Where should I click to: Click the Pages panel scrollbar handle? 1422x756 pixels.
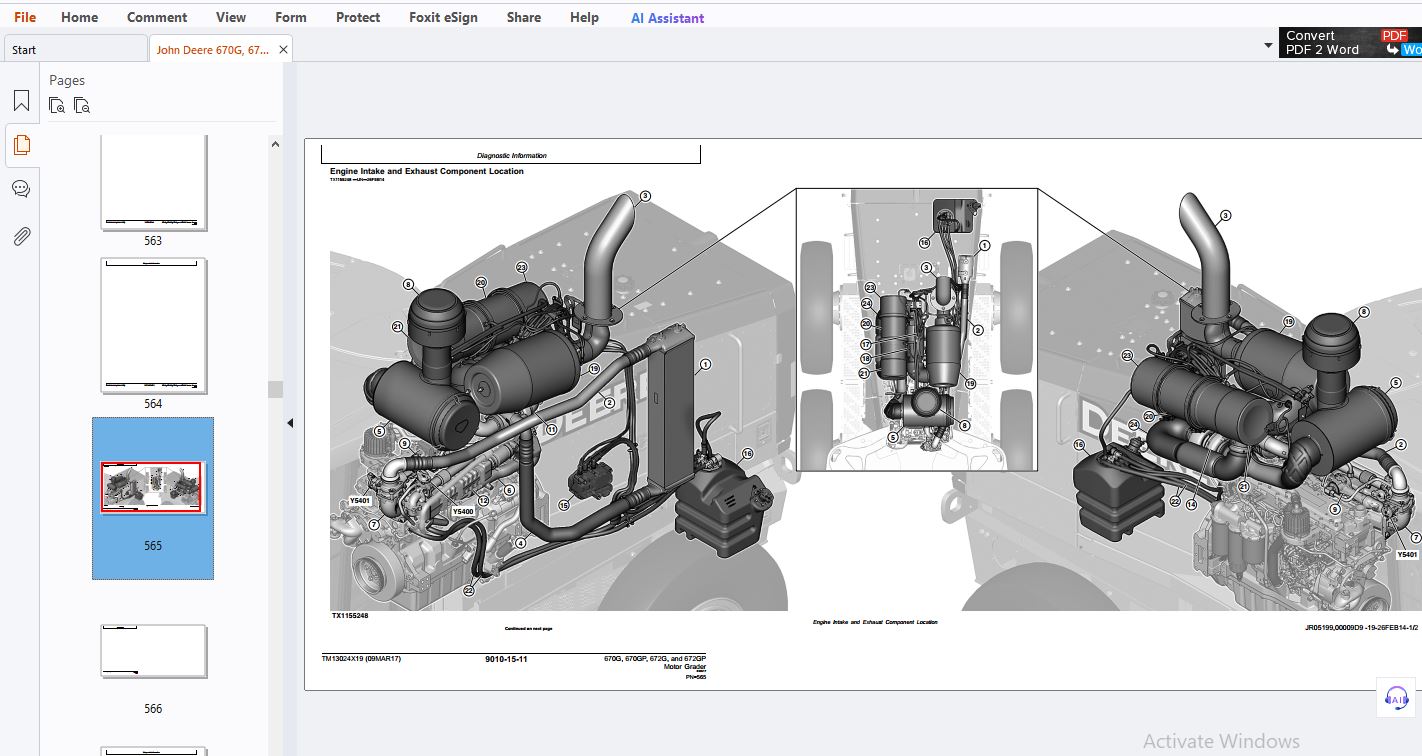coord(275,389)
